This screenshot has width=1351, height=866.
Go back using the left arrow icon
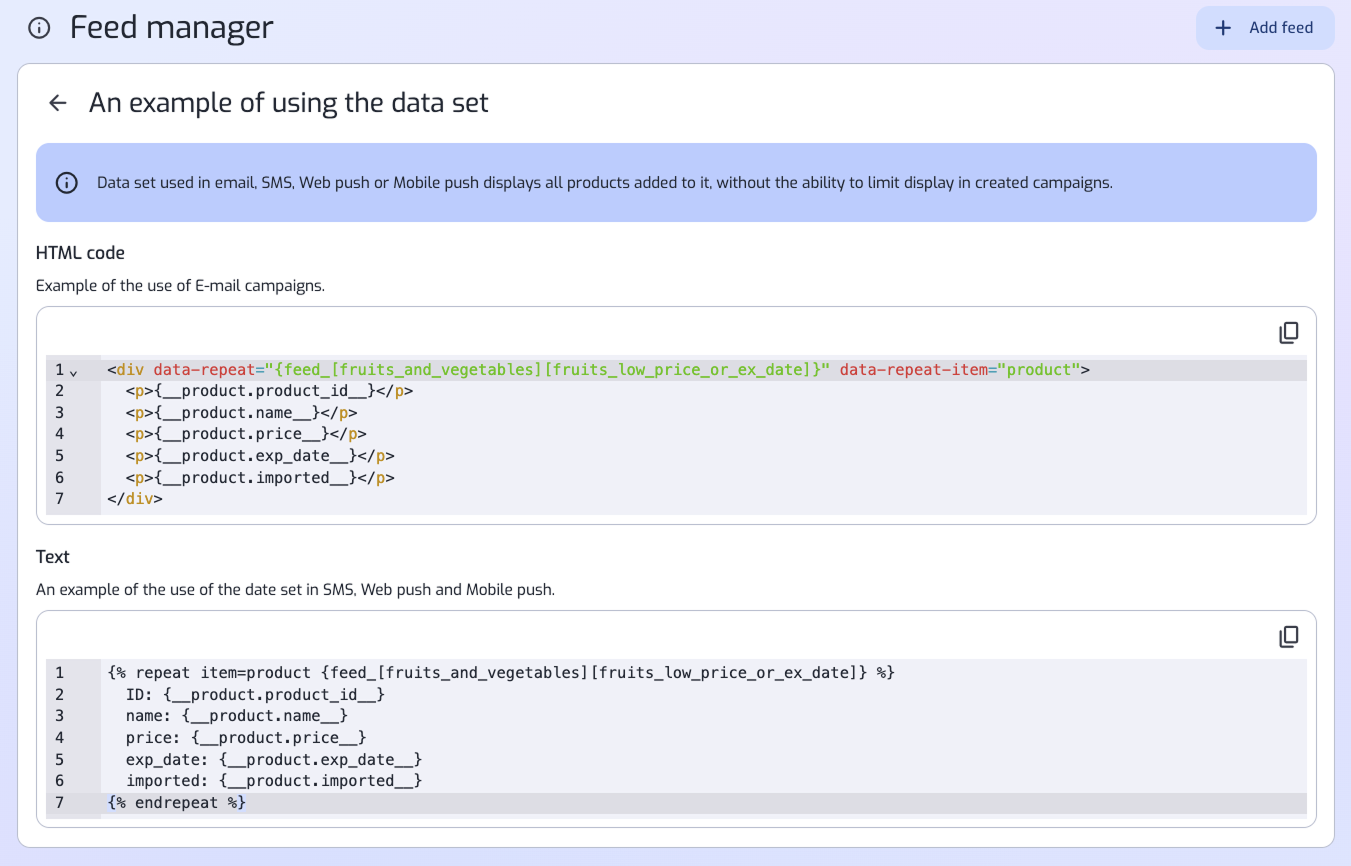[x=58, y=103]
